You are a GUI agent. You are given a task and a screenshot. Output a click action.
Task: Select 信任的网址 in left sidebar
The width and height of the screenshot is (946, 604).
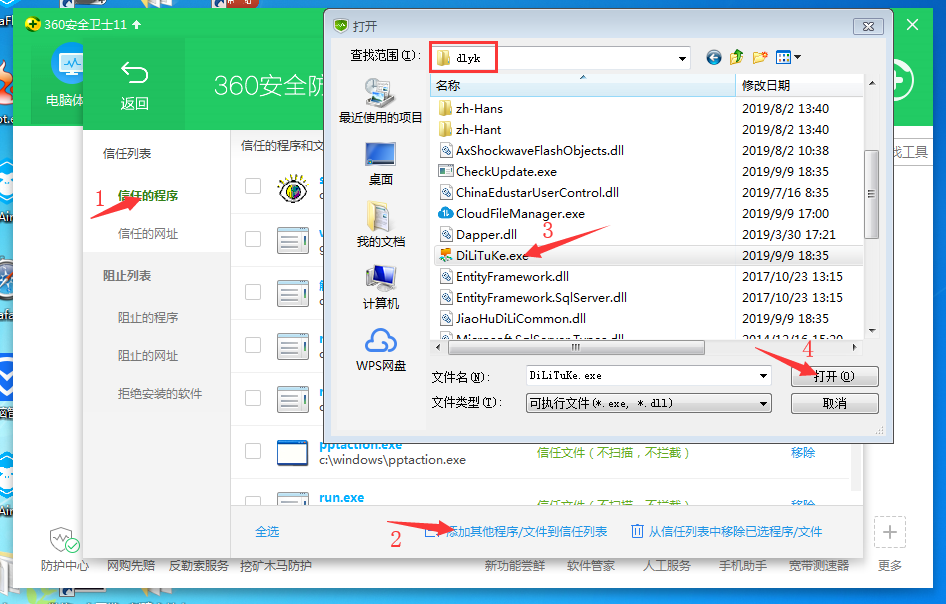(148, 234)
